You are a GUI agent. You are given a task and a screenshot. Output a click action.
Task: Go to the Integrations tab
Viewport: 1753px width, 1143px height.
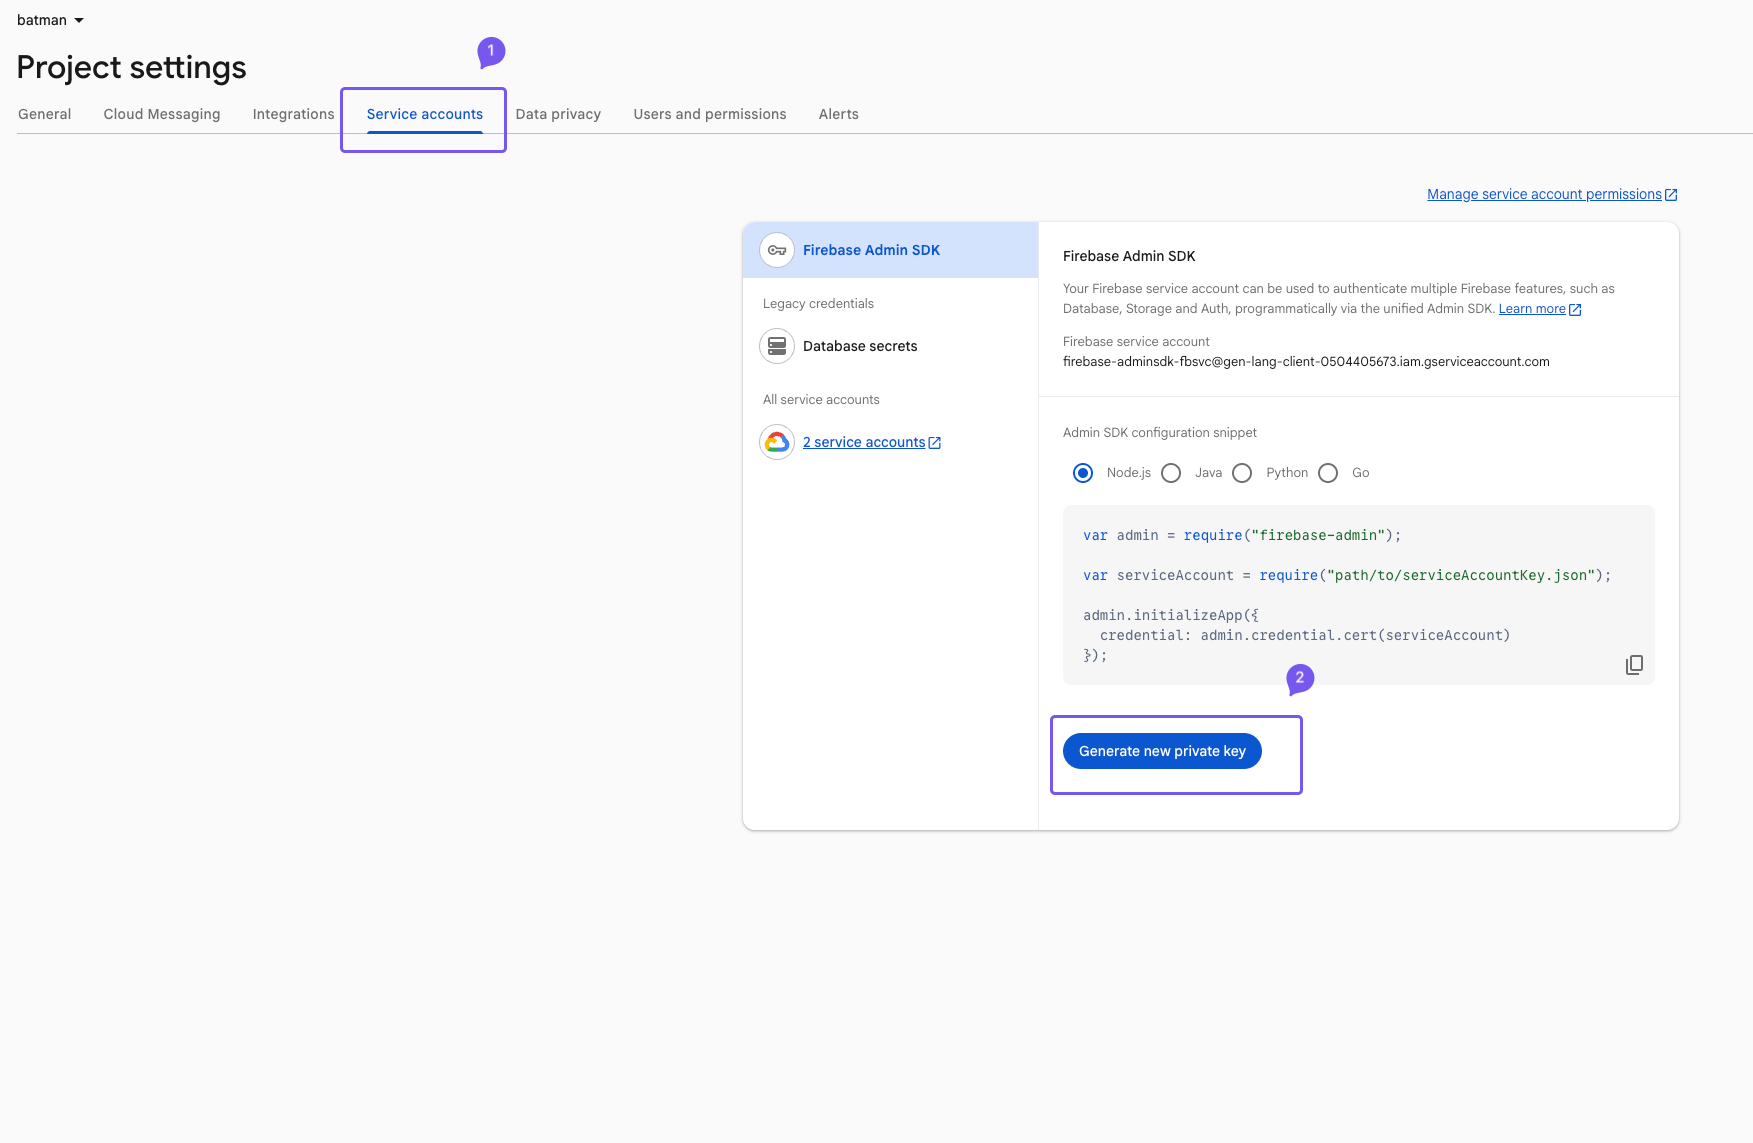tap(293, 114)
